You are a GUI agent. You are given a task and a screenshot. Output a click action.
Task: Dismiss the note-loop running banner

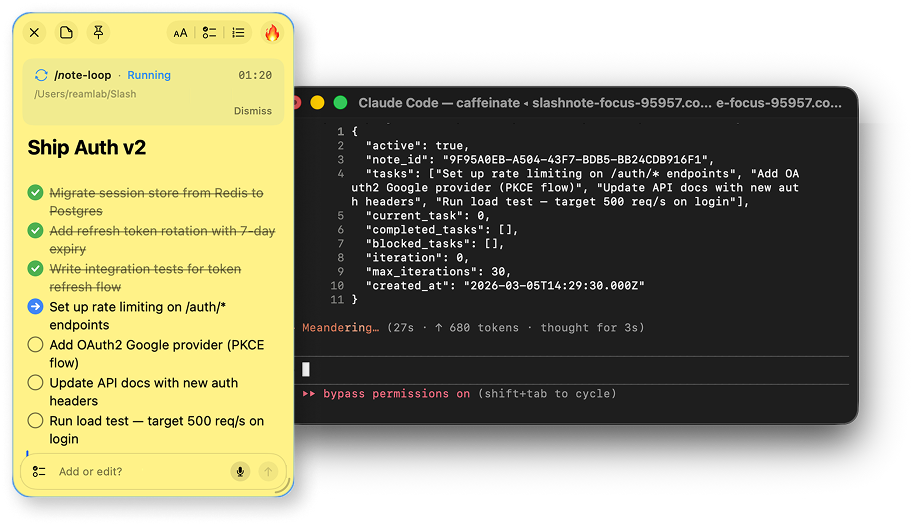click(x=253, y=111)
